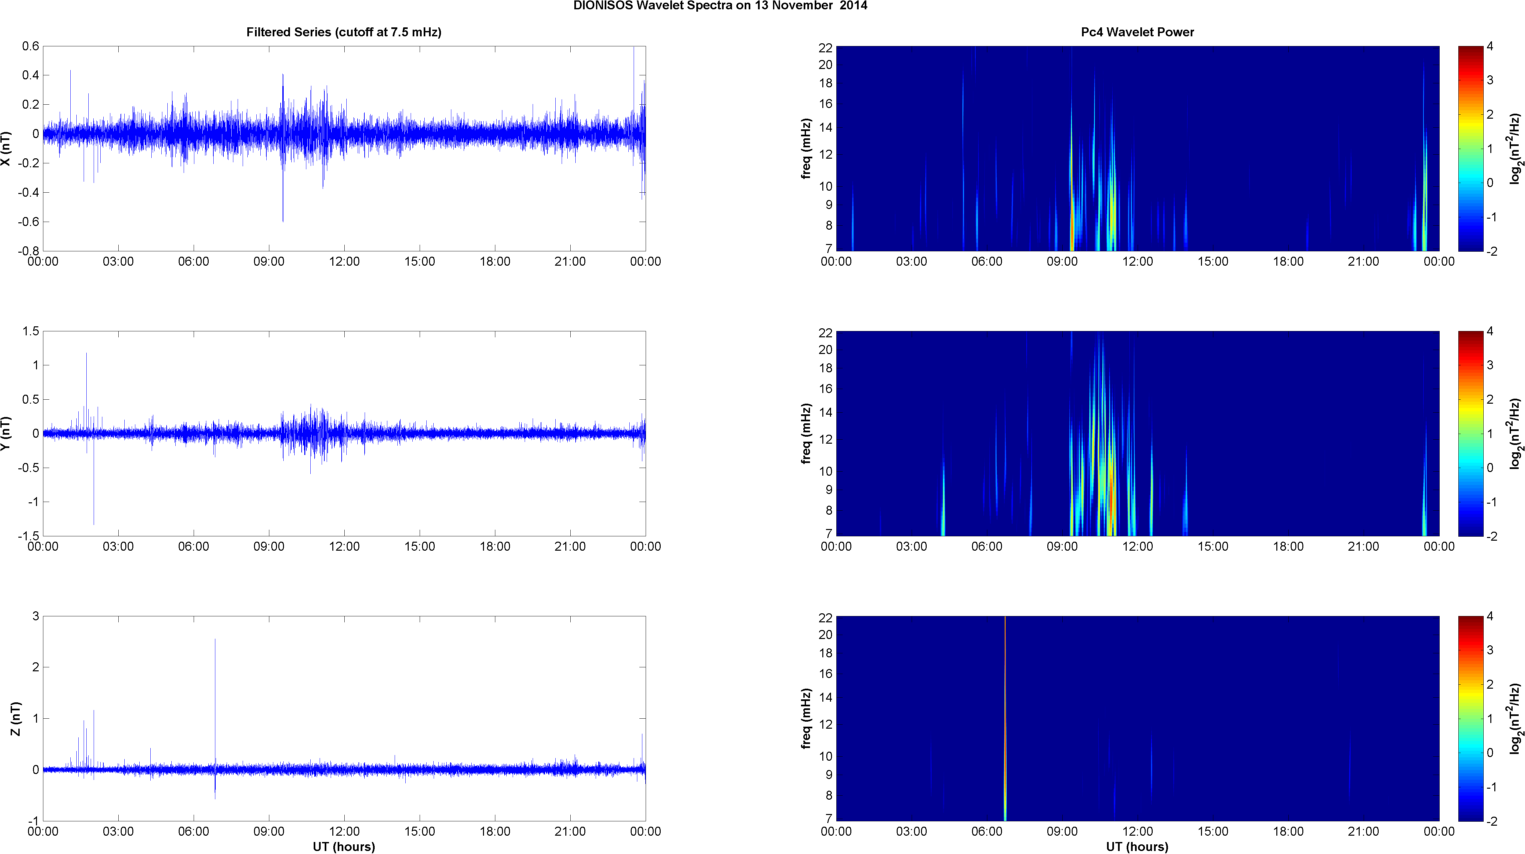
Task: Click the middle wavelet power spectrogram for Y
Action: (1137, 433)
